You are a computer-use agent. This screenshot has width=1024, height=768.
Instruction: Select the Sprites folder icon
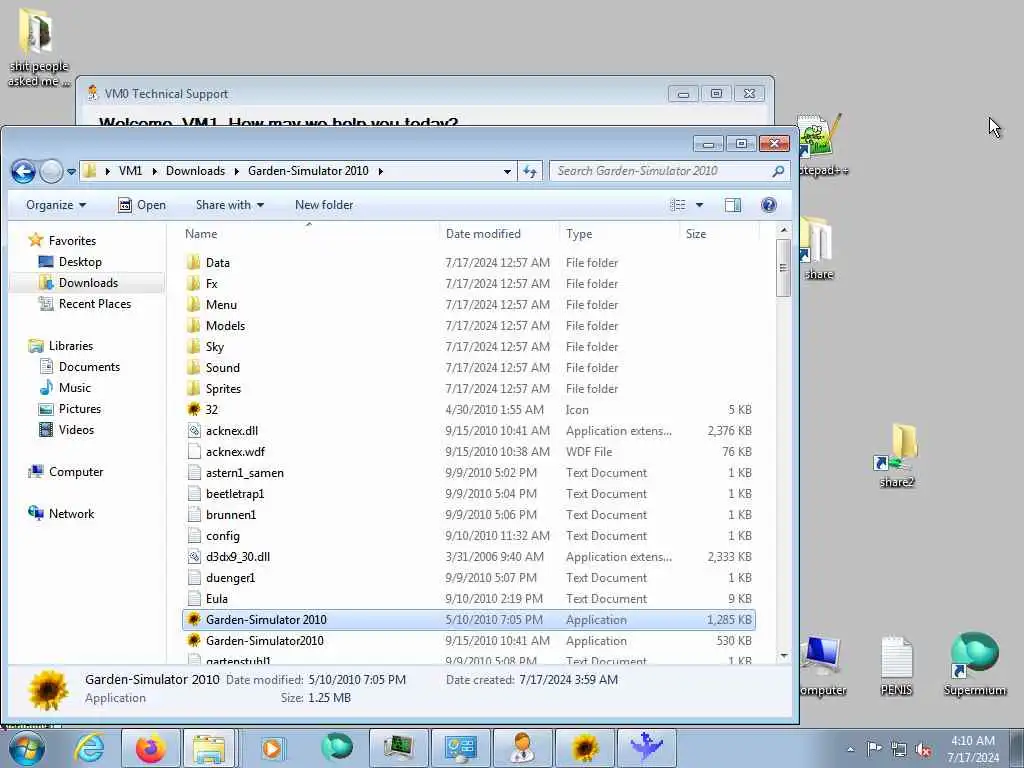click(x=193, y=389)
